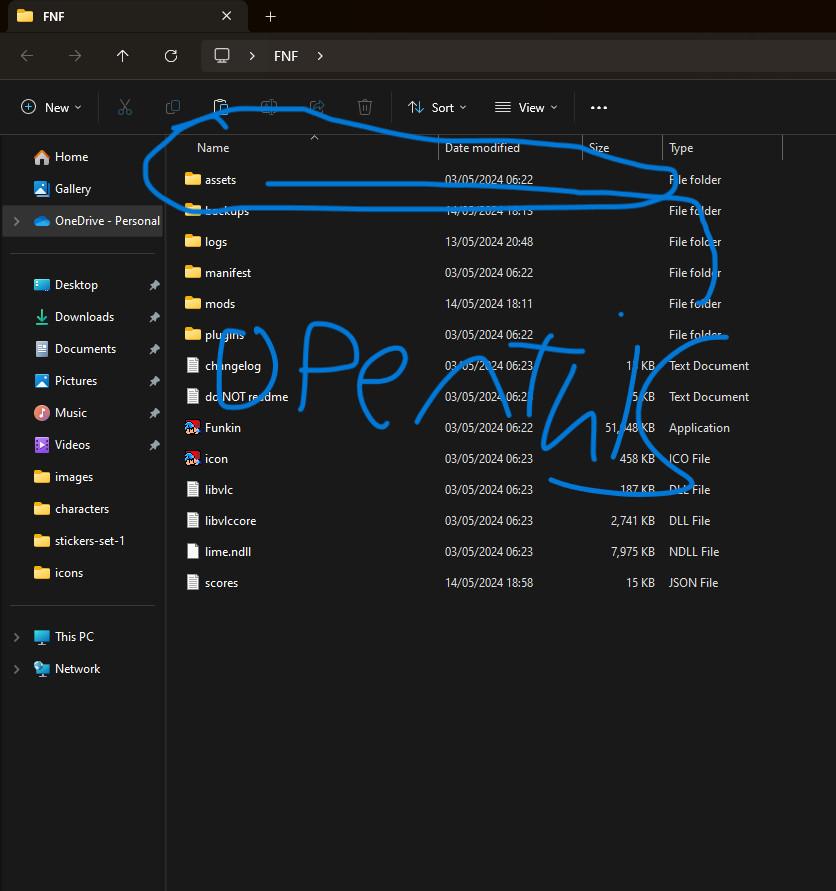Open the View dropdown menu

point(526,107)
